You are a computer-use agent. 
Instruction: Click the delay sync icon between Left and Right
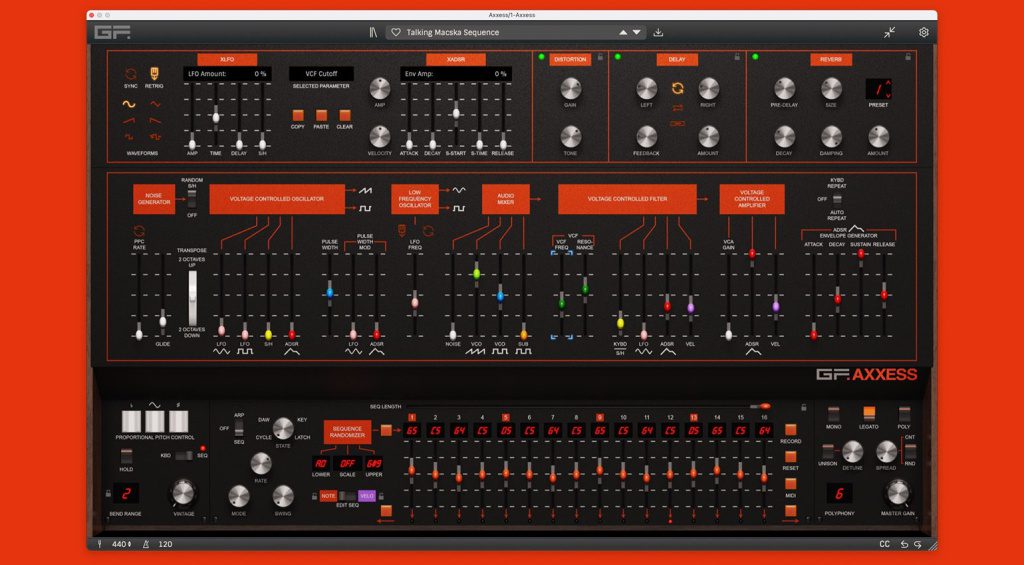(677, 88)
